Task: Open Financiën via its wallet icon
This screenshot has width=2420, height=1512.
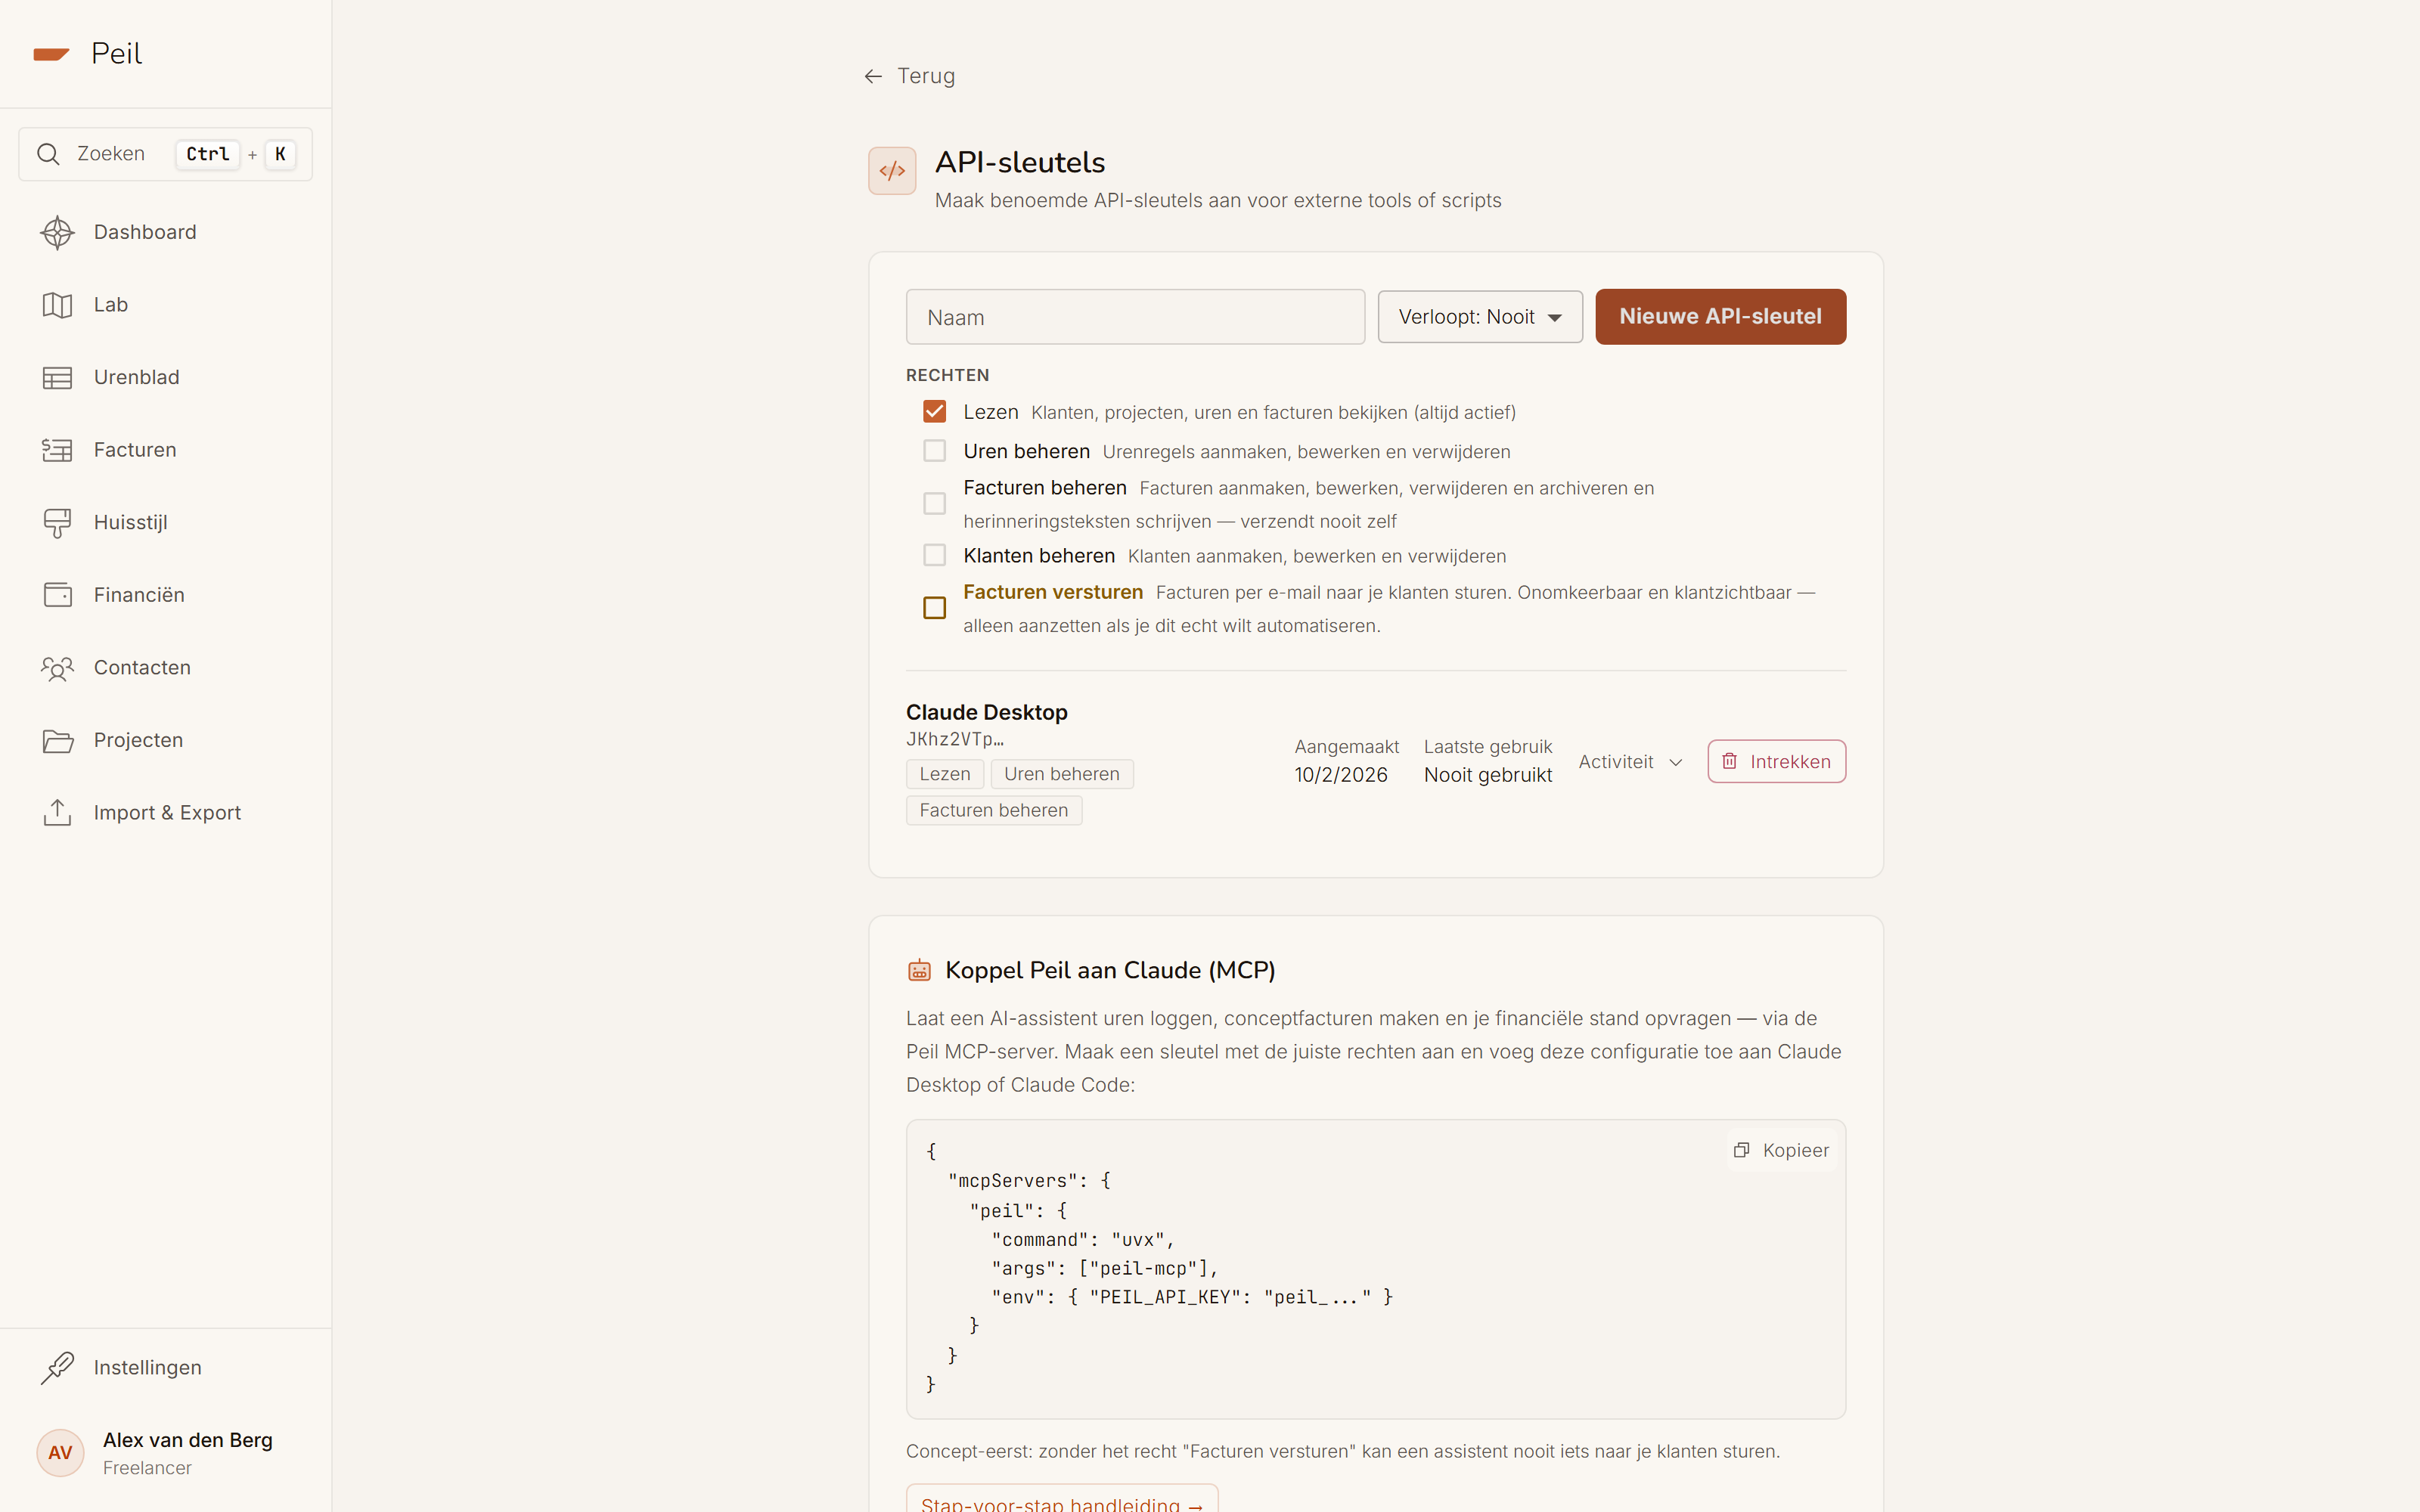Action: click(57, 595)
